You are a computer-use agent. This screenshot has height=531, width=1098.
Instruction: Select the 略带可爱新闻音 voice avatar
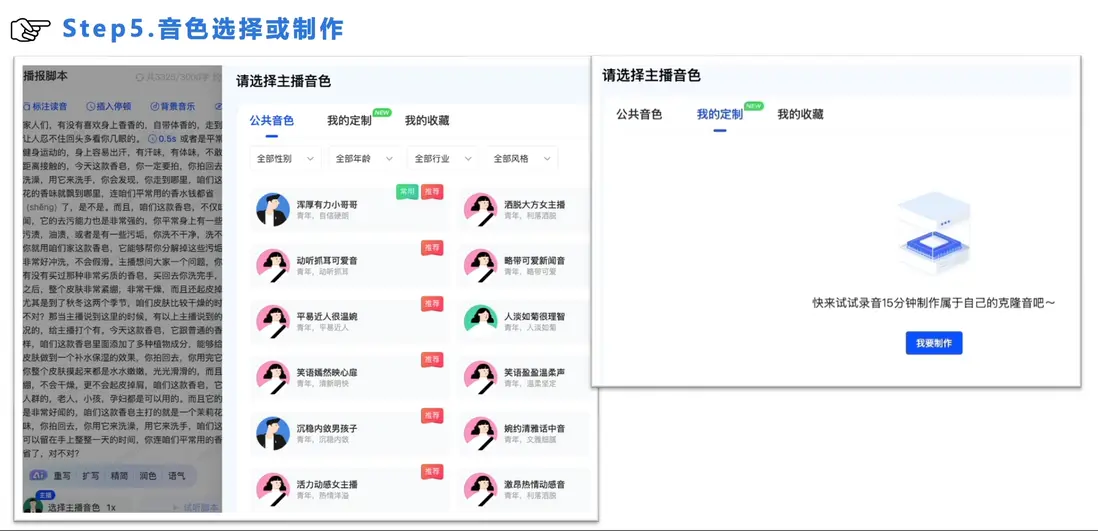point(481,266)
